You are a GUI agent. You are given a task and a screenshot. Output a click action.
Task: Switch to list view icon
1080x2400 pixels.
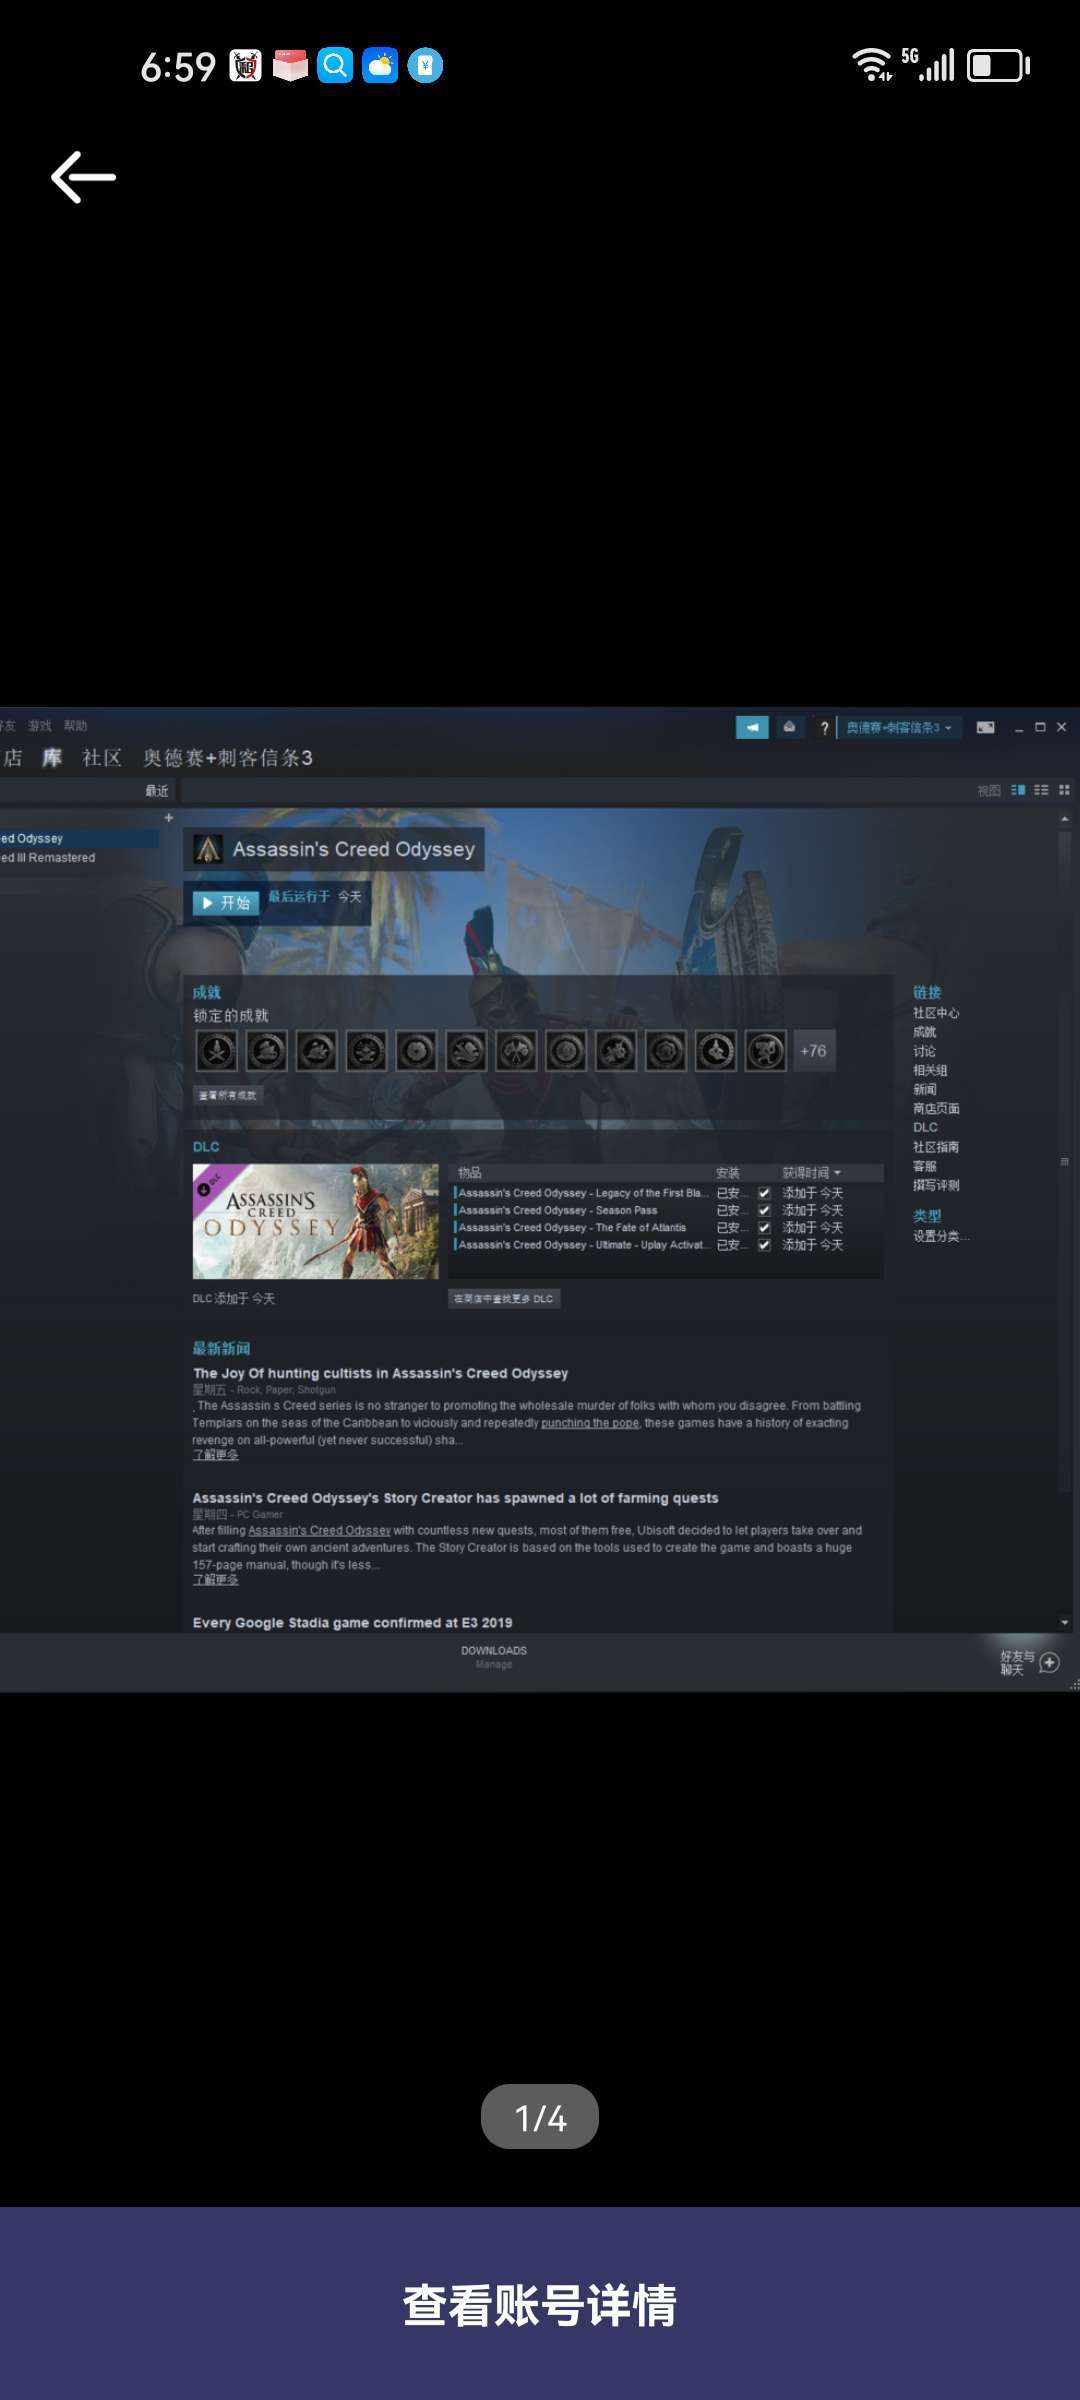point(1041,790)
